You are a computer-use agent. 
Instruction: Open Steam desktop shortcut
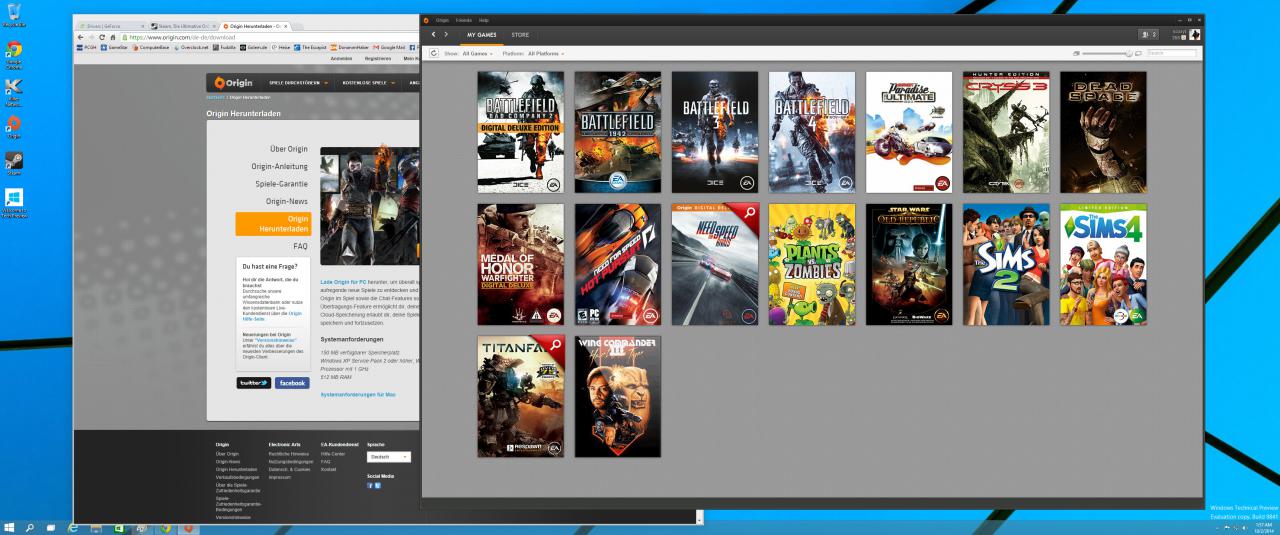click(13, 164)
